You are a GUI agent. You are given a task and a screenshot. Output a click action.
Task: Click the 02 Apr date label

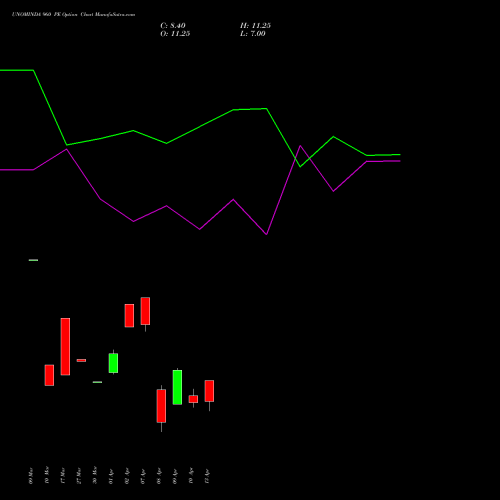coord(127,476)
